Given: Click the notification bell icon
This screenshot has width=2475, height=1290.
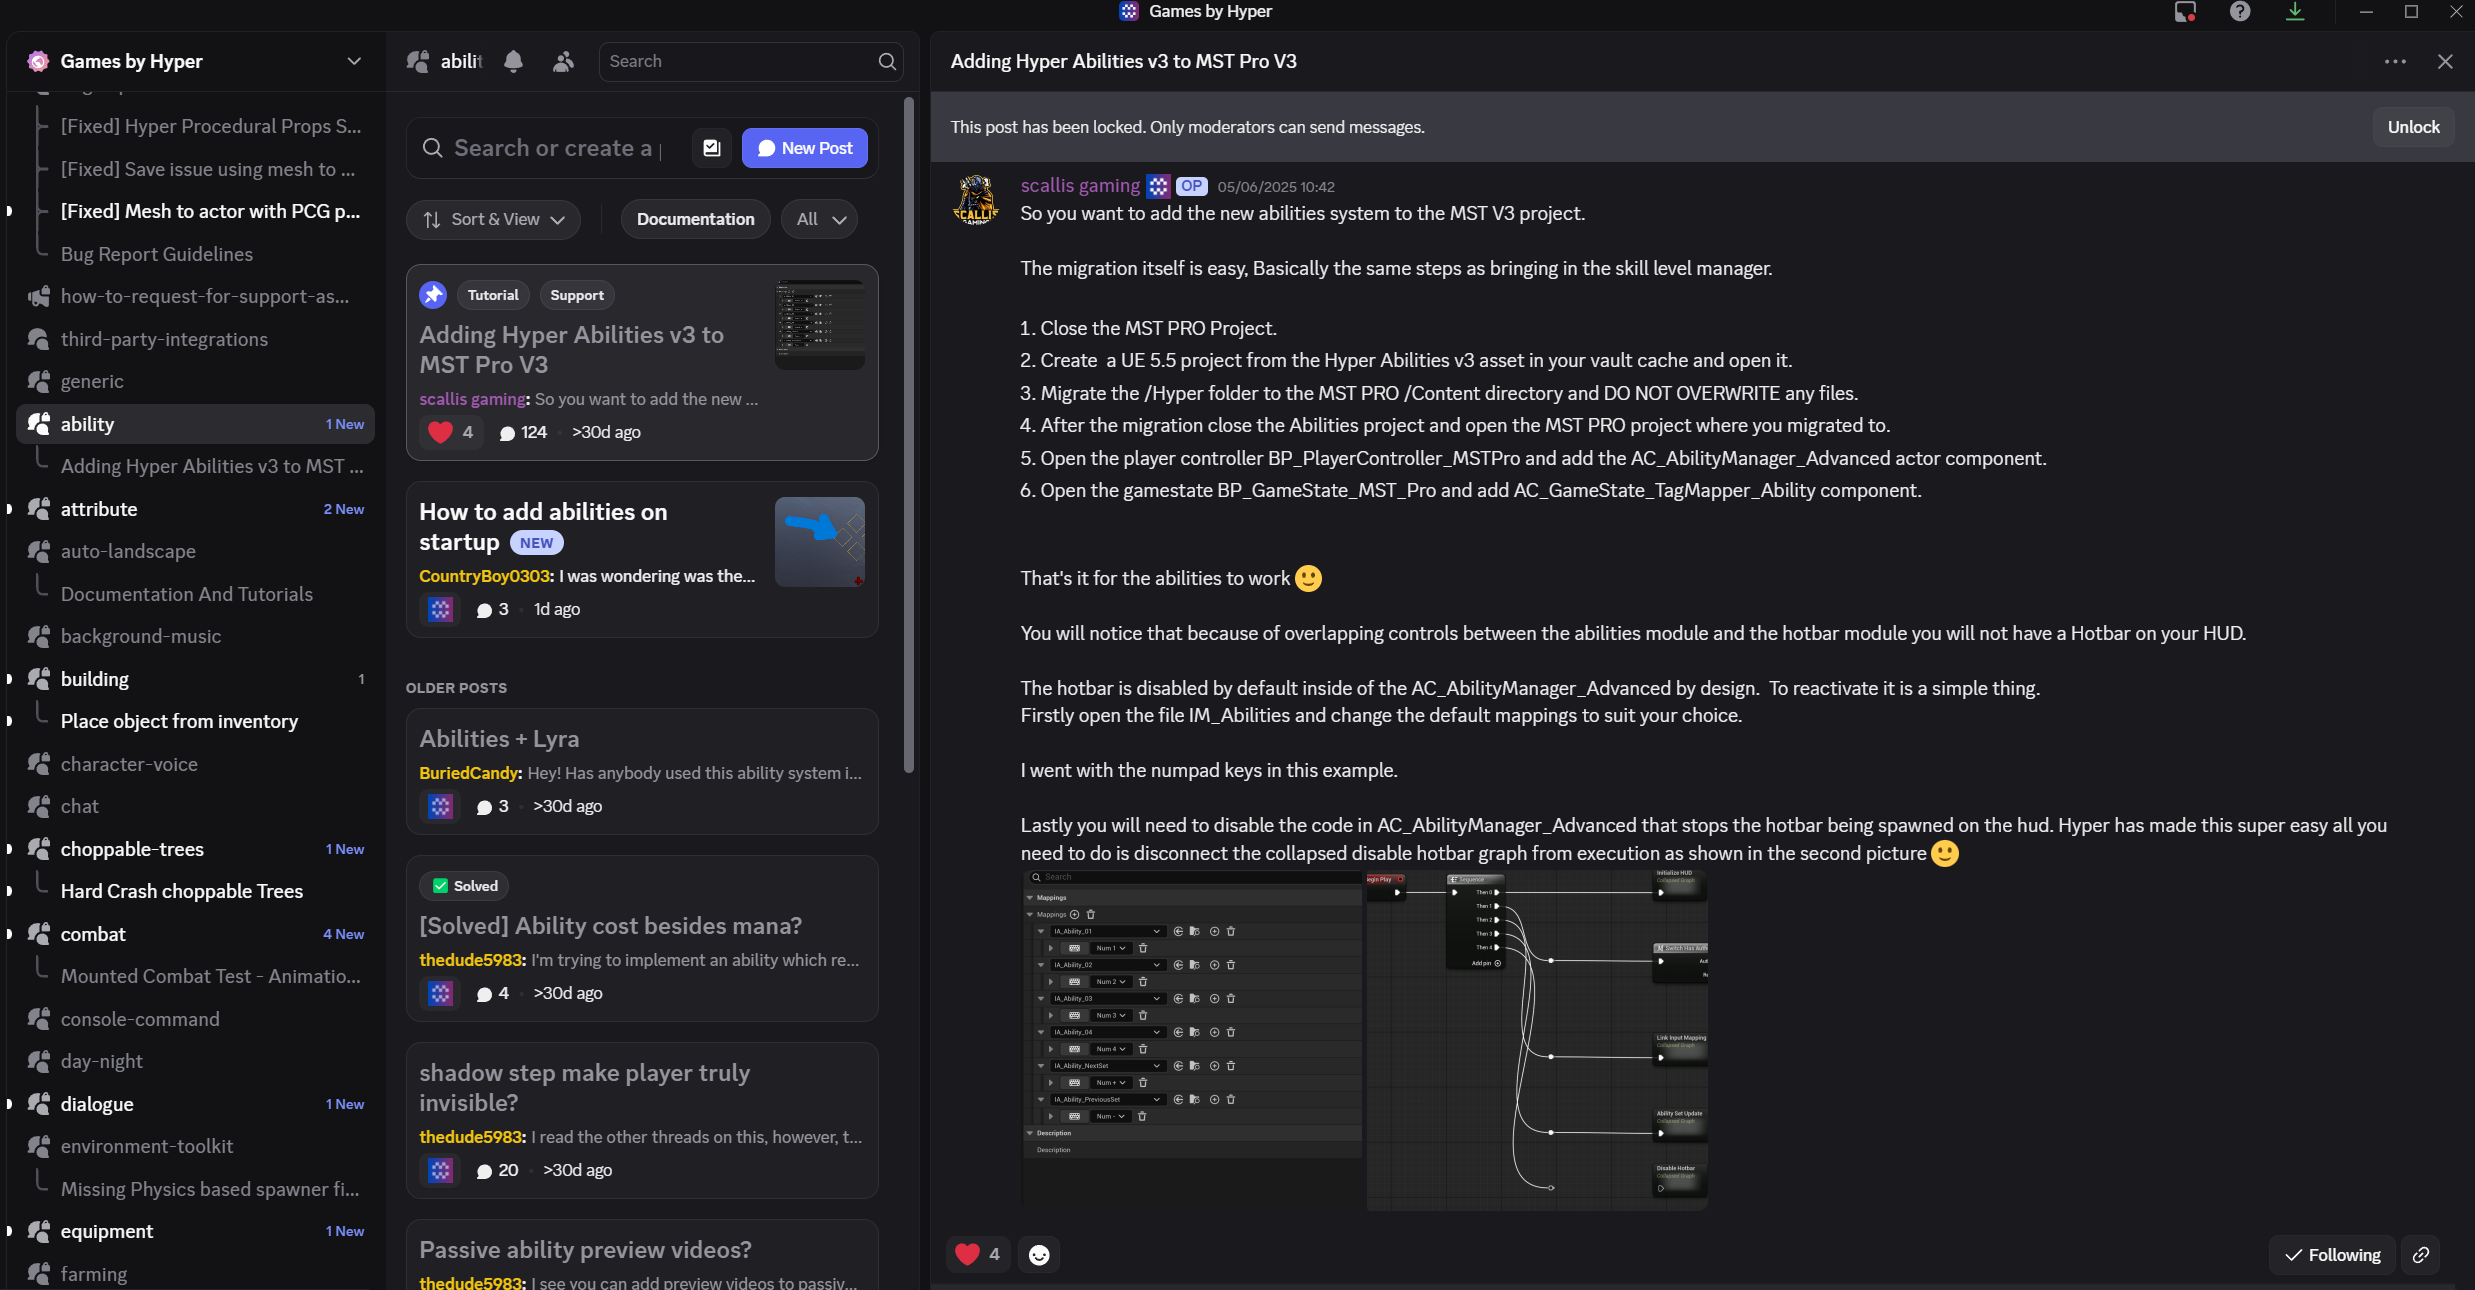Looking at the screenshot, I should tap(513, 61).
